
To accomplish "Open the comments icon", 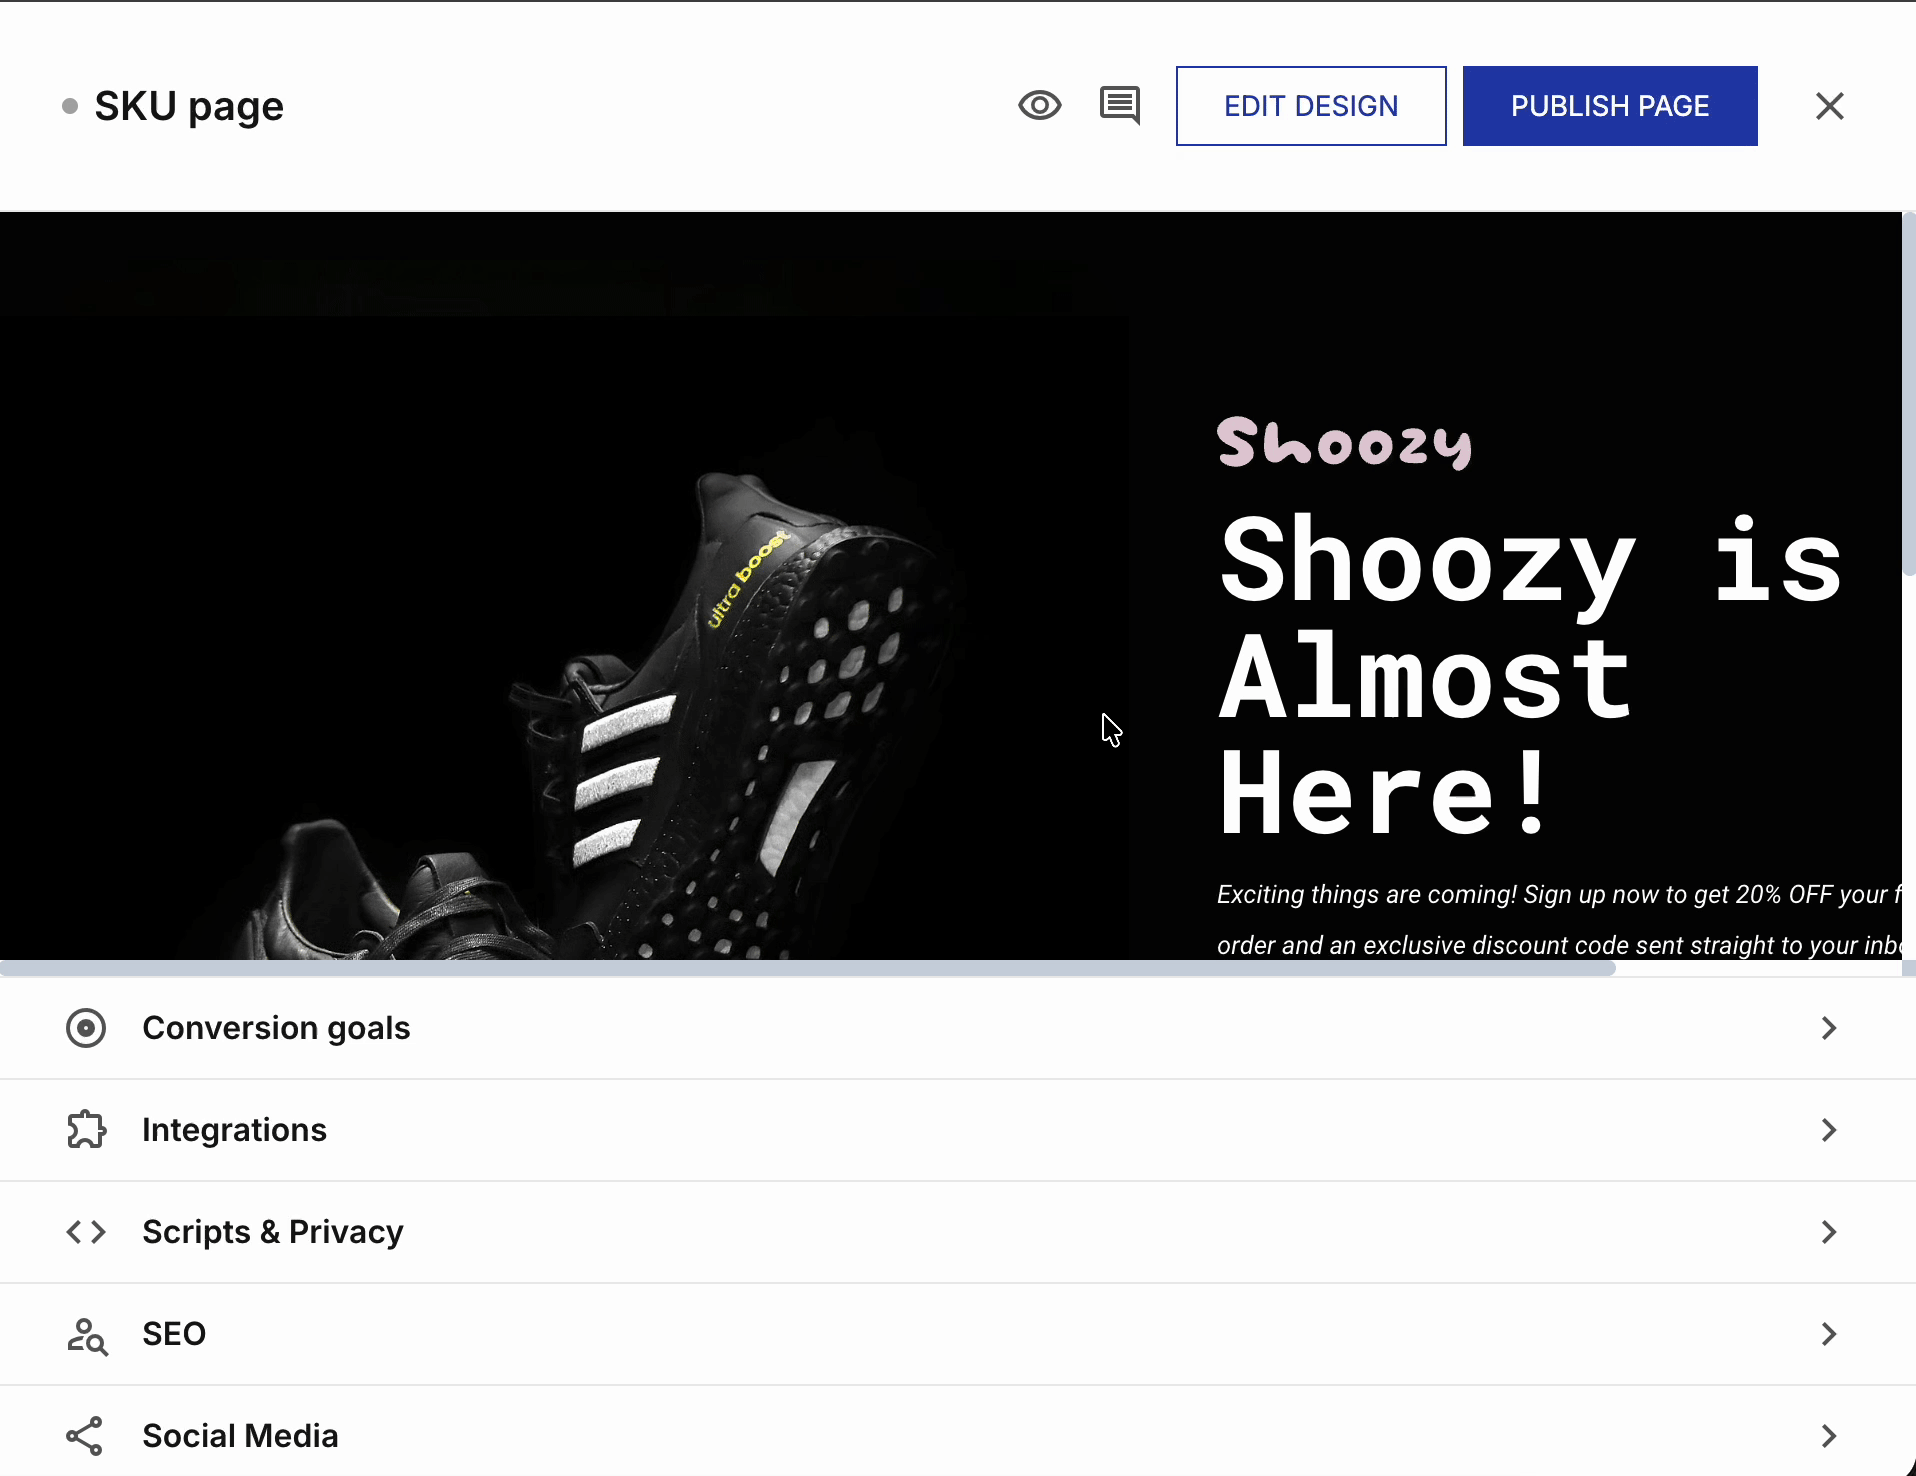I will click(1119, 105).
